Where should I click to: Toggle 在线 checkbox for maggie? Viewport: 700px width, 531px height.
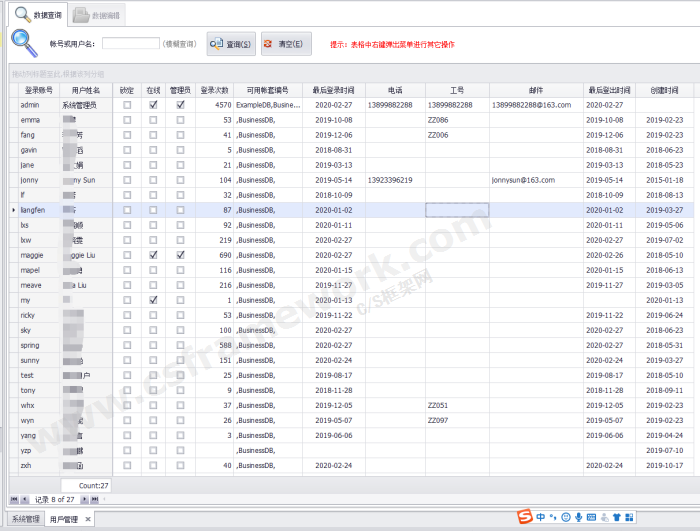[x=153, y=255]
